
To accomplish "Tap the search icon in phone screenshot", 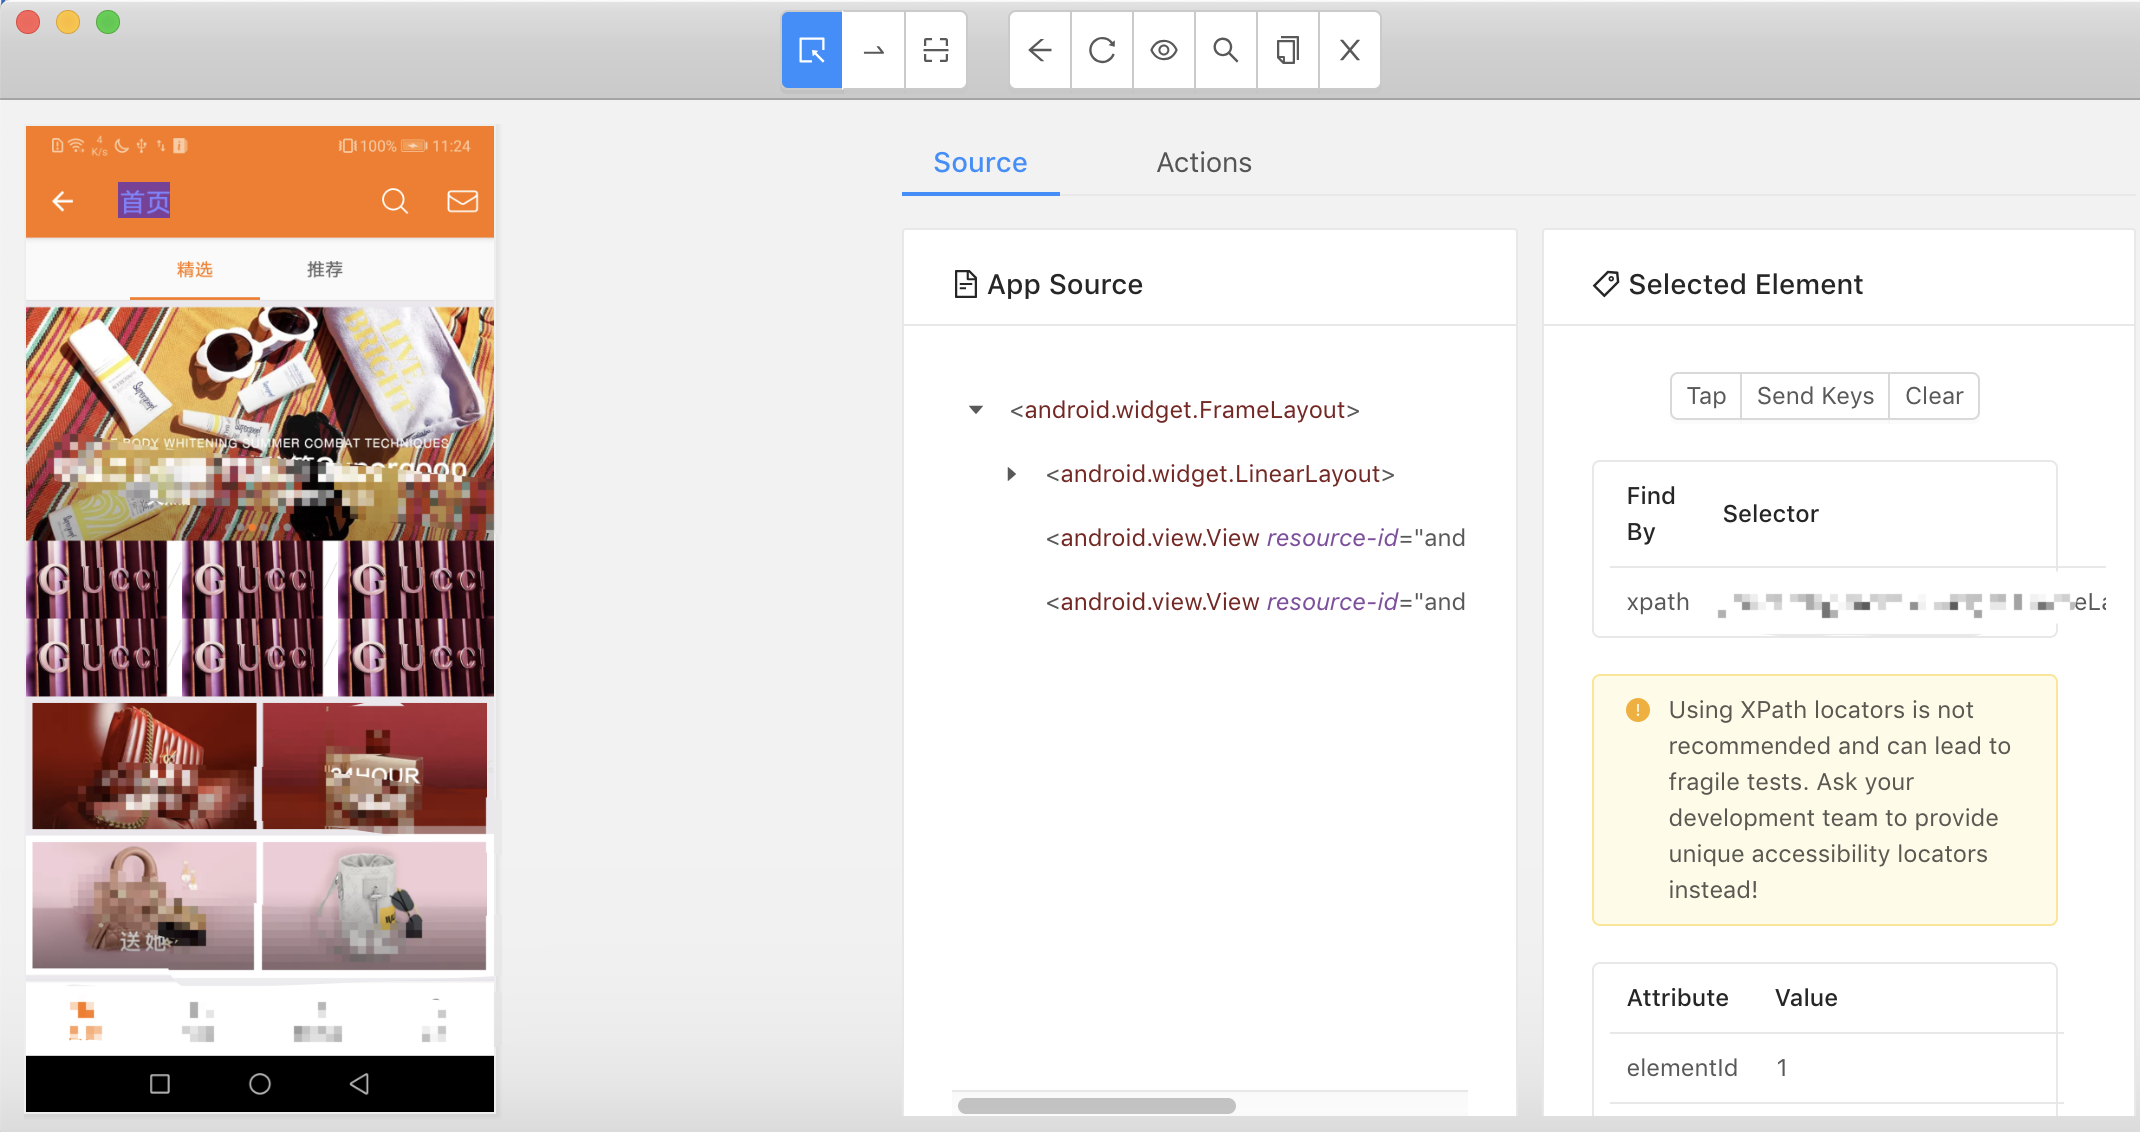I will coord(395,201).
